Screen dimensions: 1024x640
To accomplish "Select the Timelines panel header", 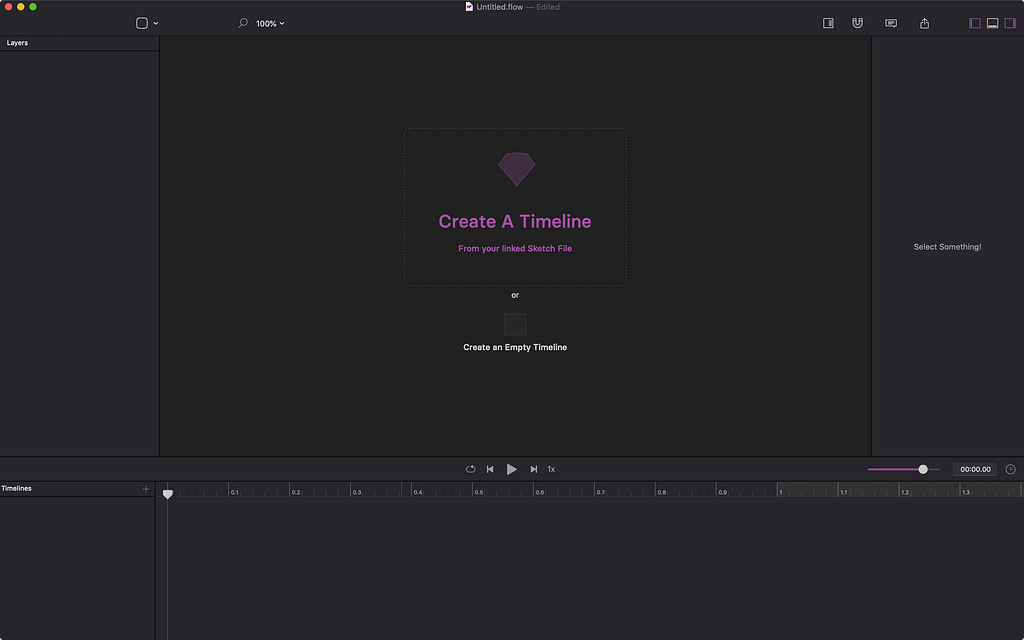I will point(16,488).
